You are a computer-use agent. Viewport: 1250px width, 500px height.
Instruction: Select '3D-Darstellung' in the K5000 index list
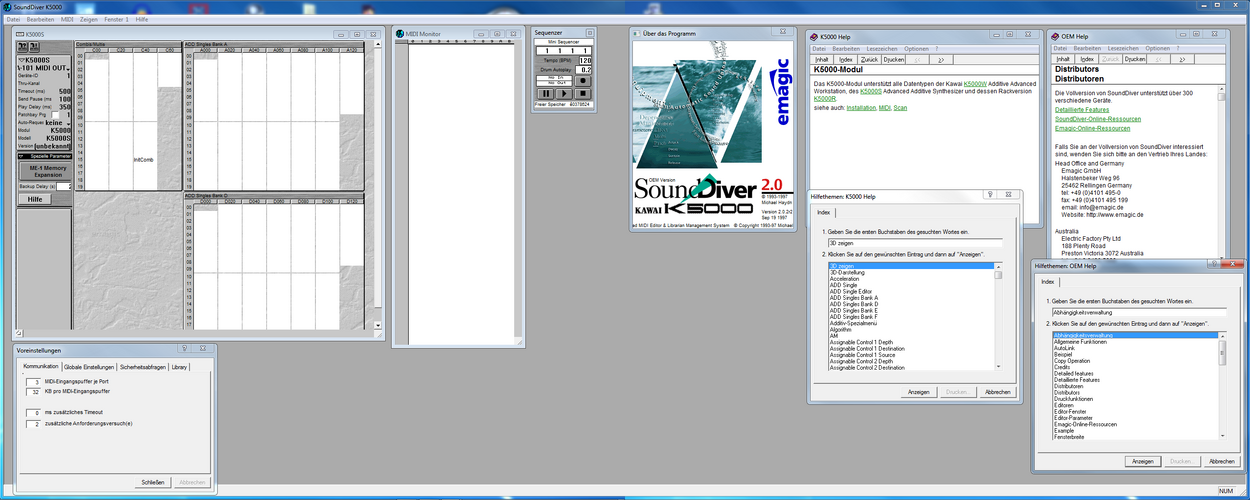[x=847, y=272]
